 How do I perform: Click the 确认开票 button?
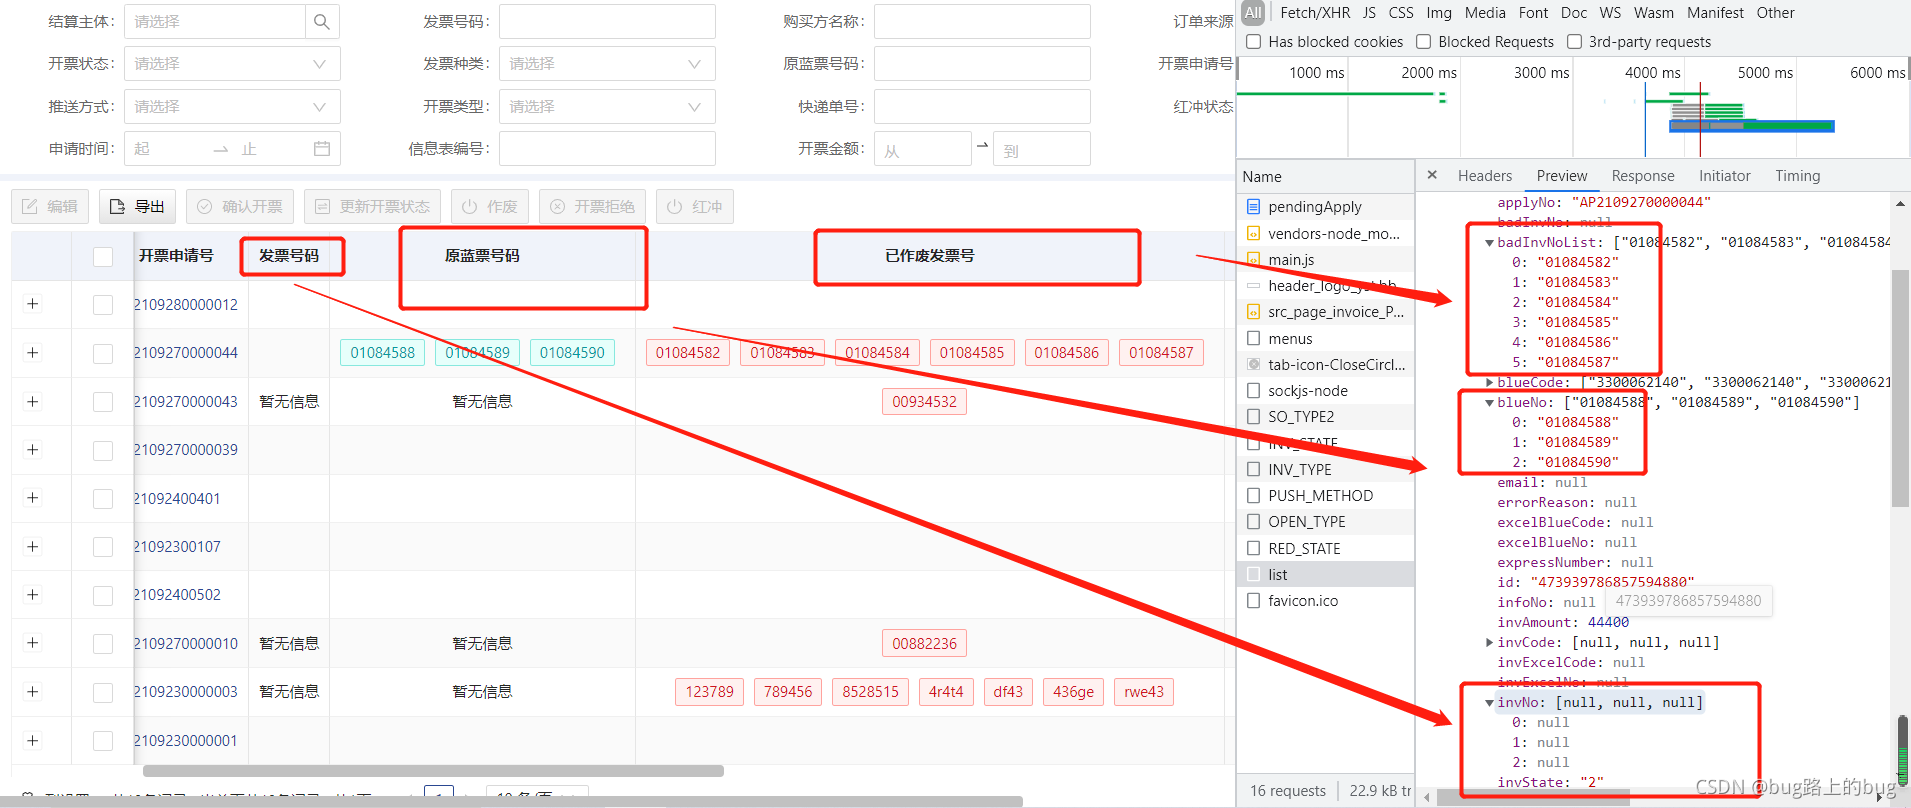pyautogui.click(x=240, y=207)
